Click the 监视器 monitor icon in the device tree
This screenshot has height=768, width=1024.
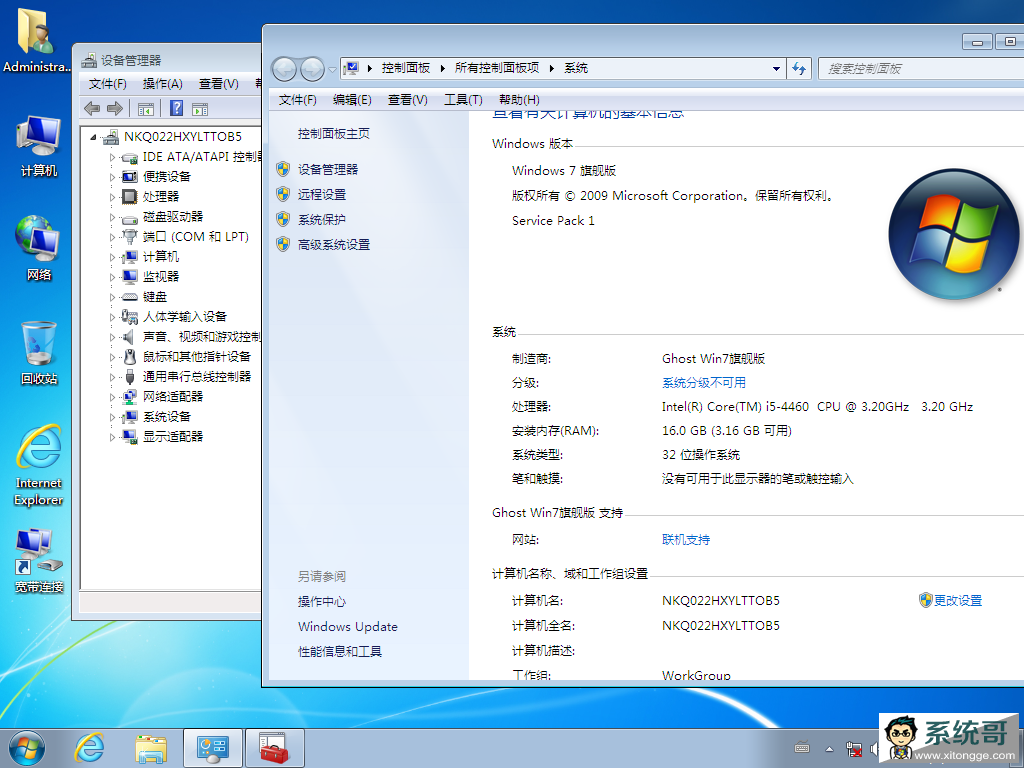click(129, 277)
